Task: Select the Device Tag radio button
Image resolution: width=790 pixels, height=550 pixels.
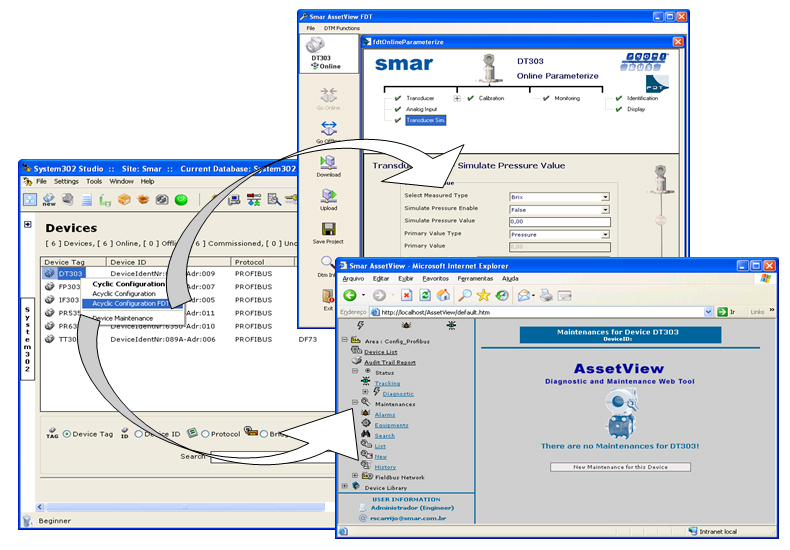Action: click(x=67, y=434)
